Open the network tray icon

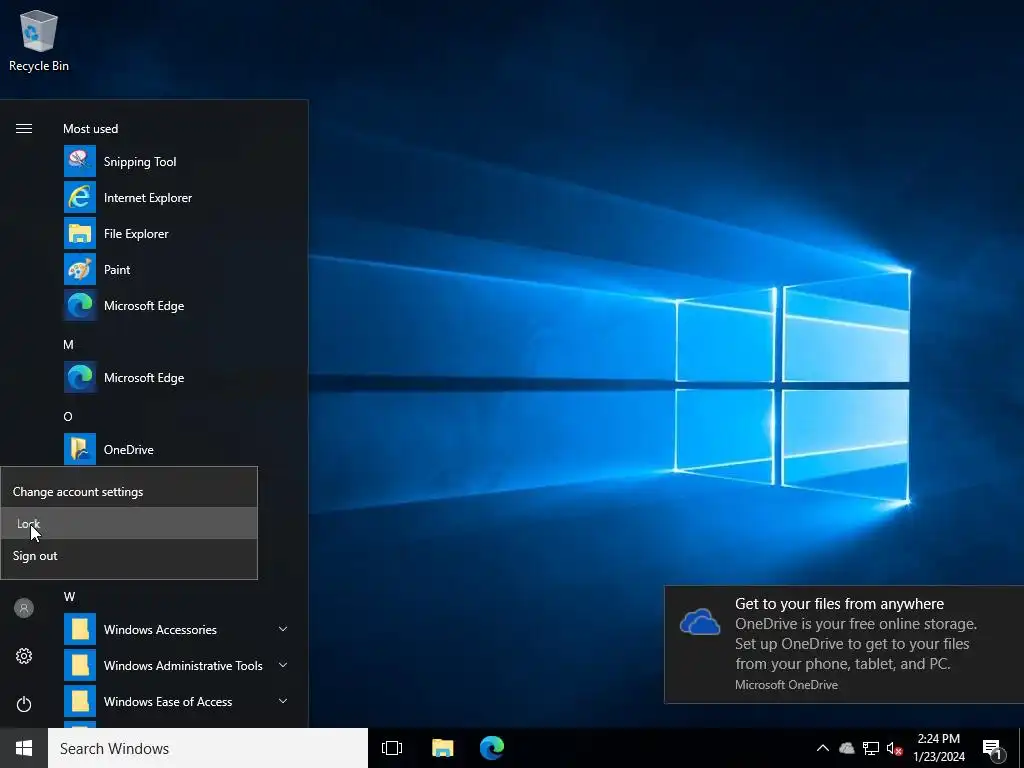pyautogui.click(x=871, y=748)
